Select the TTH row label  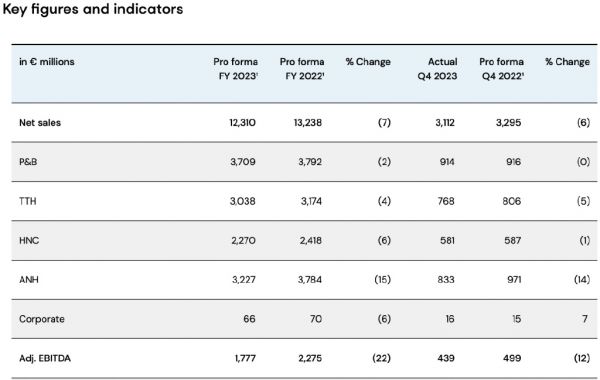[28, 201]
